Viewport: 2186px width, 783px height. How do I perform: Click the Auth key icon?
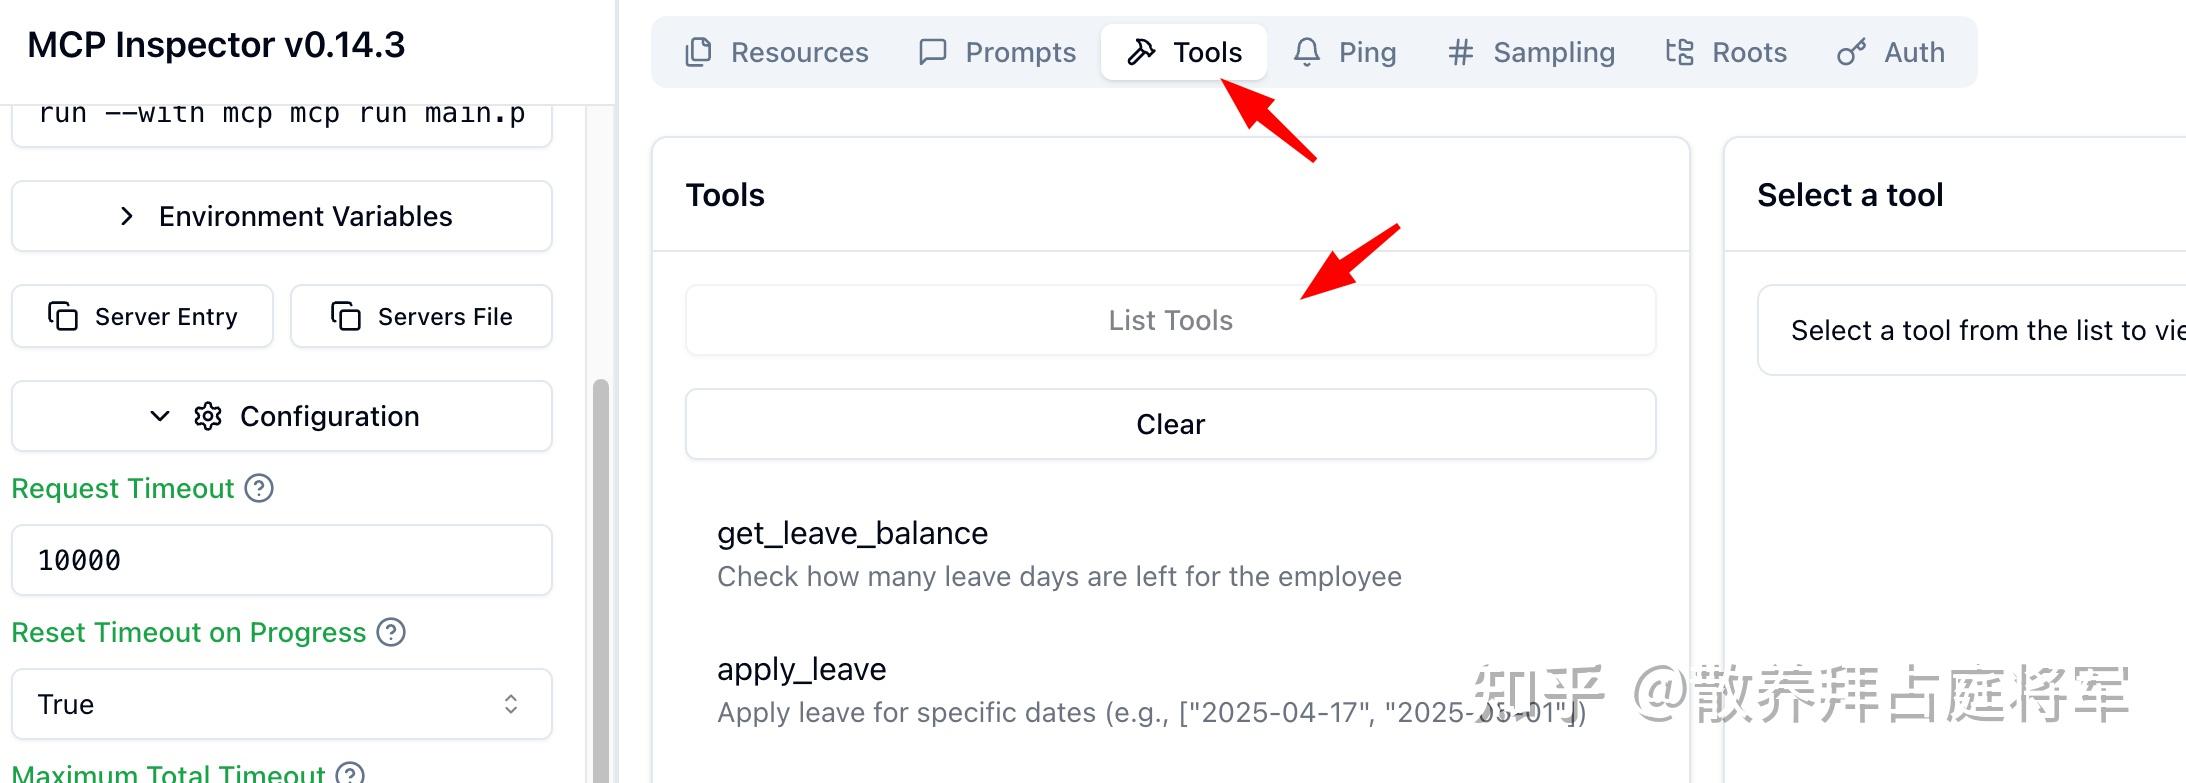tap(1851, 52)
